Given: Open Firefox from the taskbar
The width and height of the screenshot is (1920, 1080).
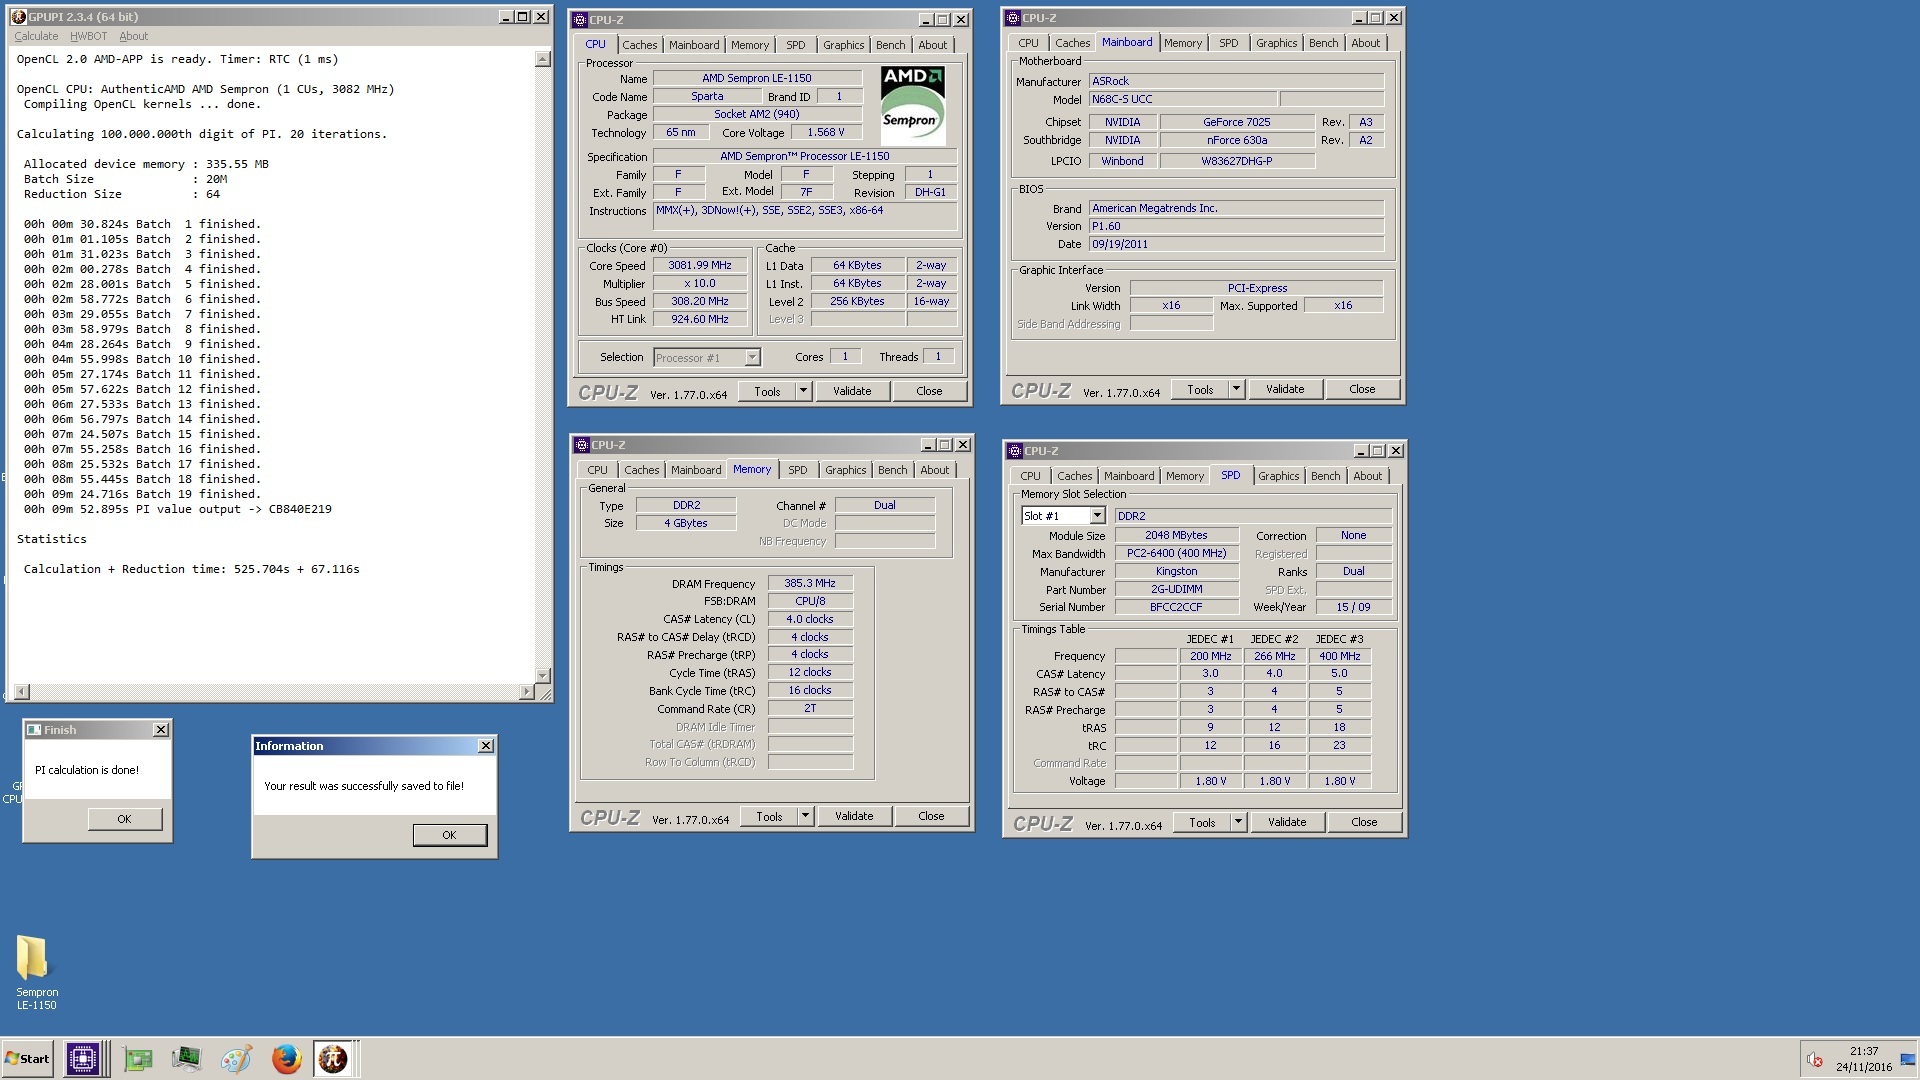Looking at the screenshot, I should (286, 1058).
